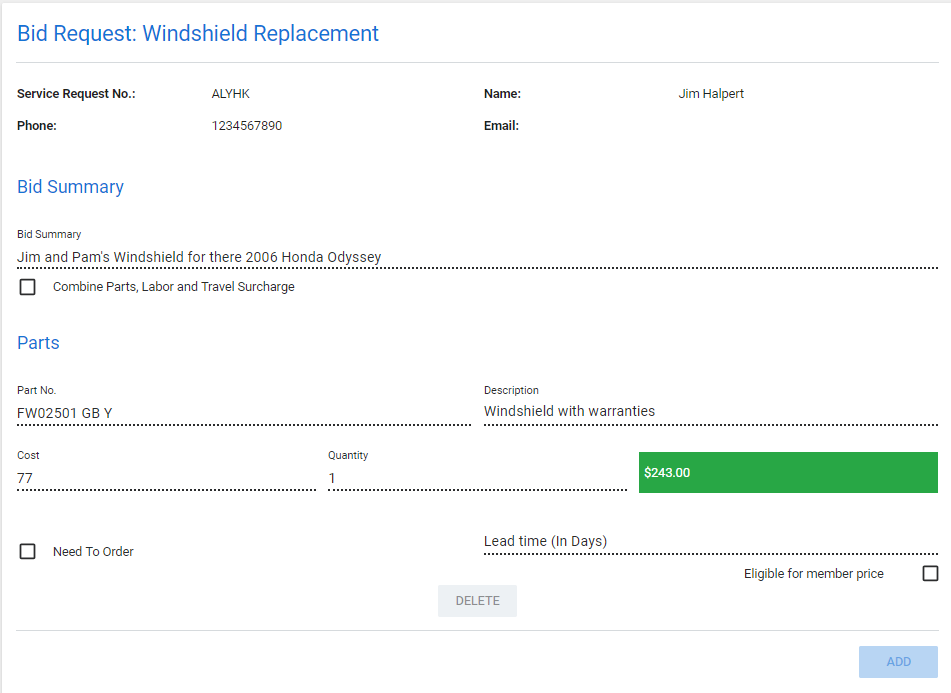Screen dimensions: 951x693
Task: Select service request number ALYHK
Action: click(x=230, y=94)
